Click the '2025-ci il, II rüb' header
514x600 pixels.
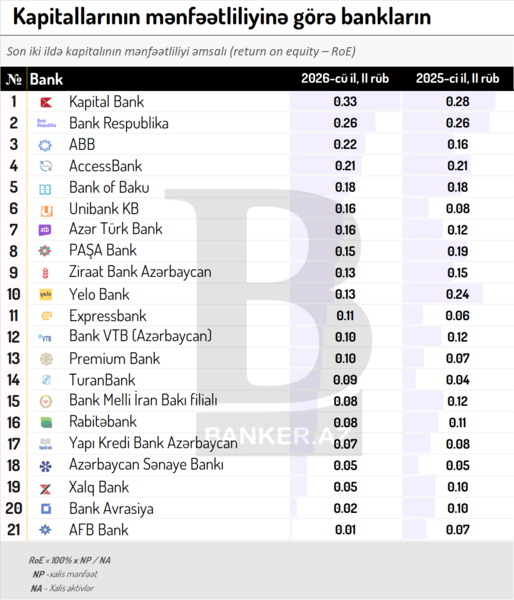point(457,78)
